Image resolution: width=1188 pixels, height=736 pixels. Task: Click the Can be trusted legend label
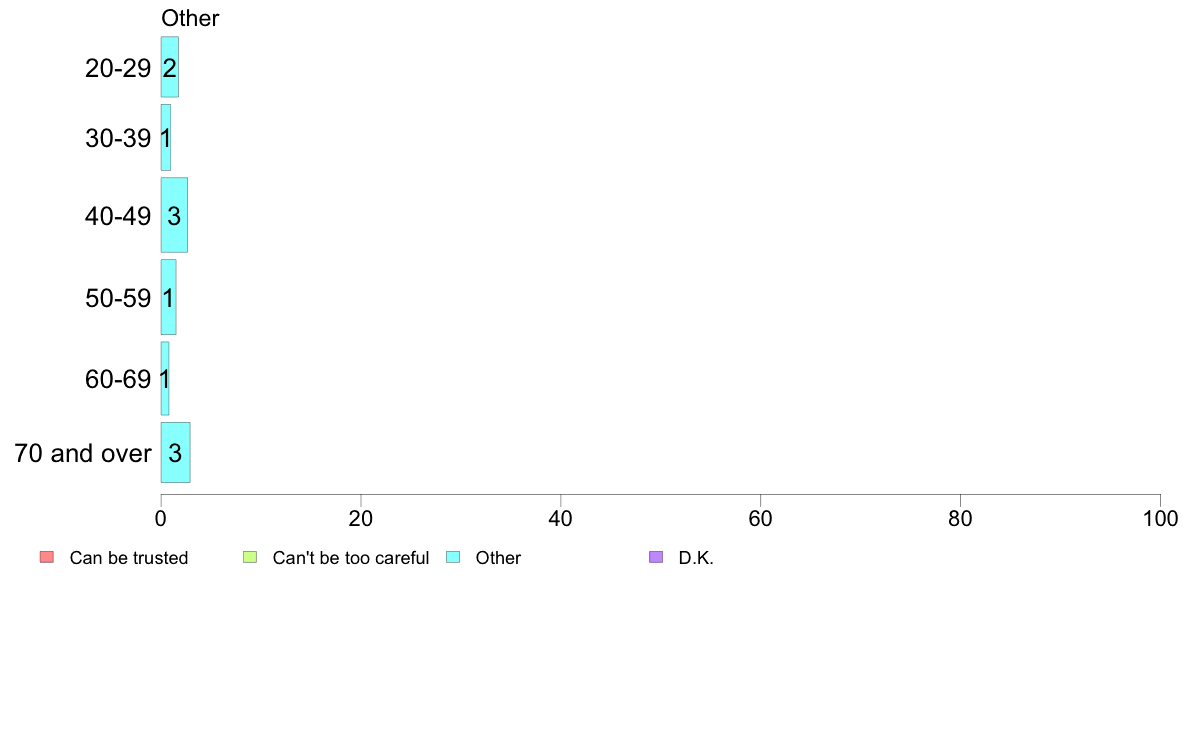129,558
